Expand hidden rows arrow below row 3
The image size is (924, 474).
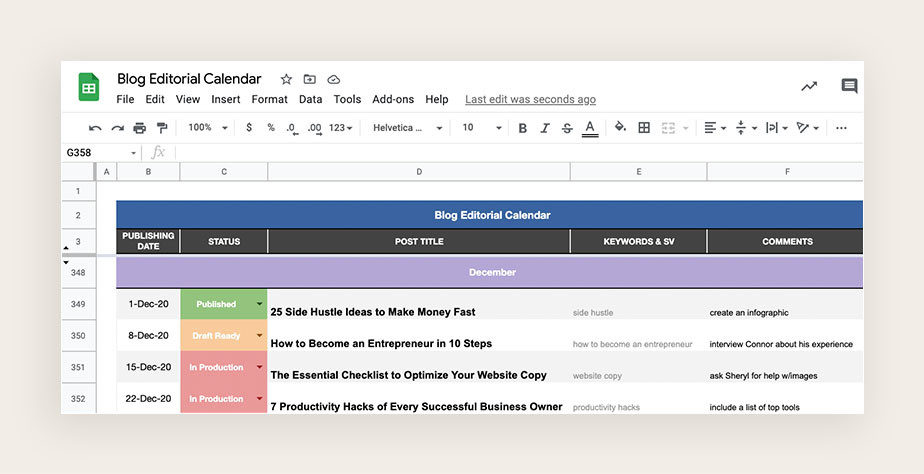(x=66, y=262)
